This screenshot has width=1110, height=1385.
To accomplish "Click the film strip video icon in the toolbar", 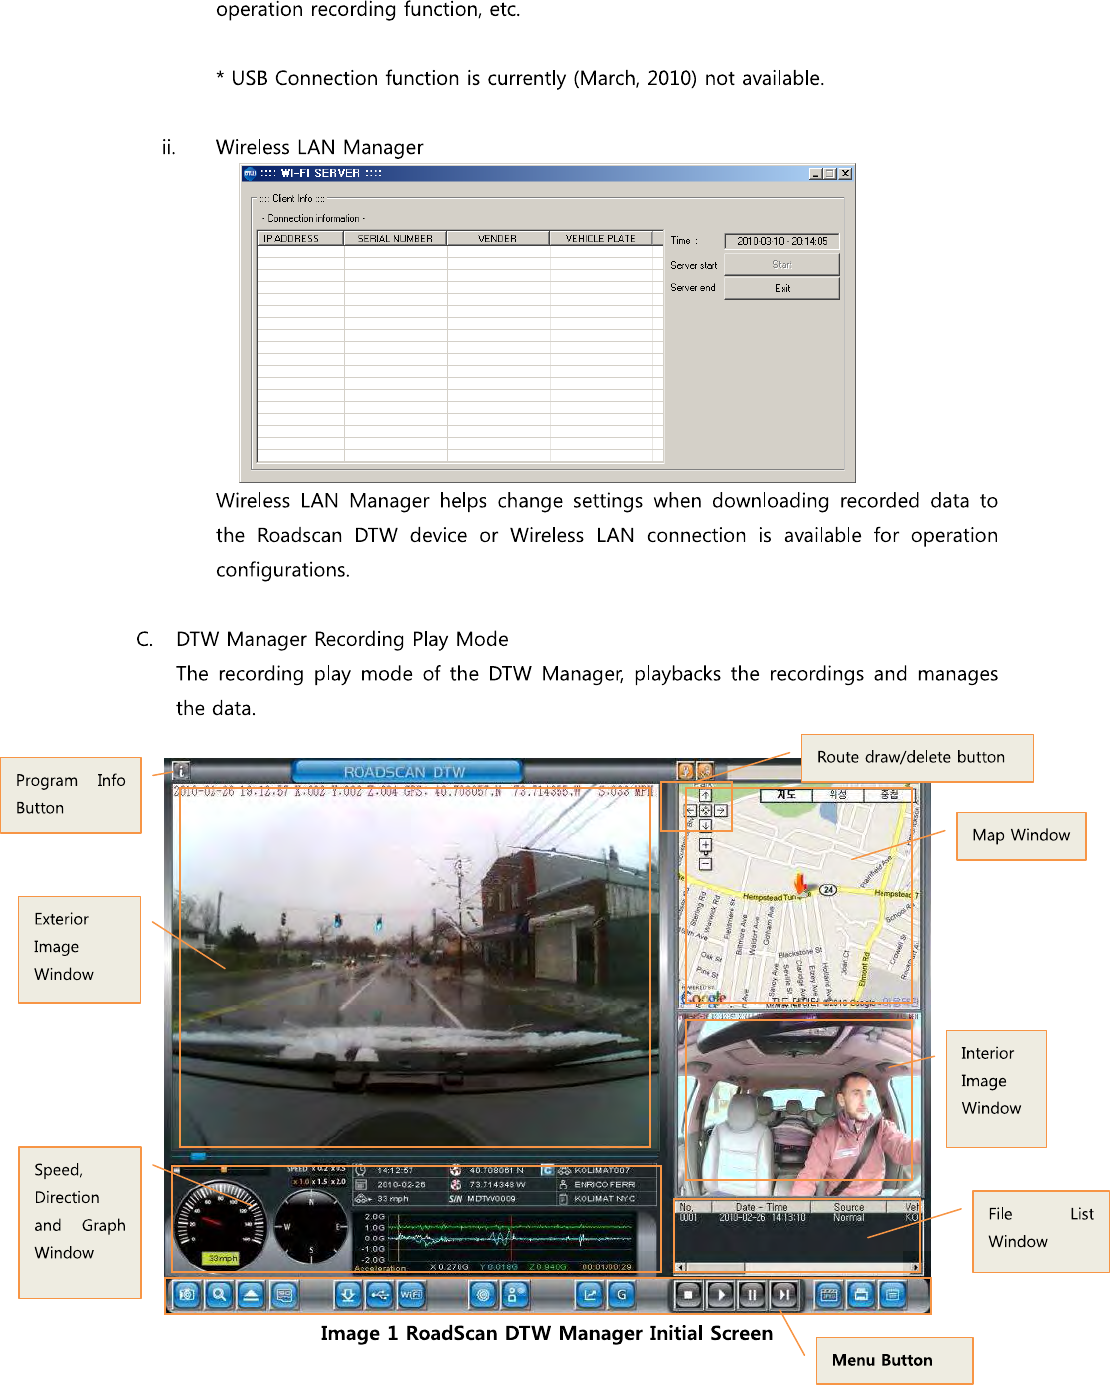I will 829,1295.
